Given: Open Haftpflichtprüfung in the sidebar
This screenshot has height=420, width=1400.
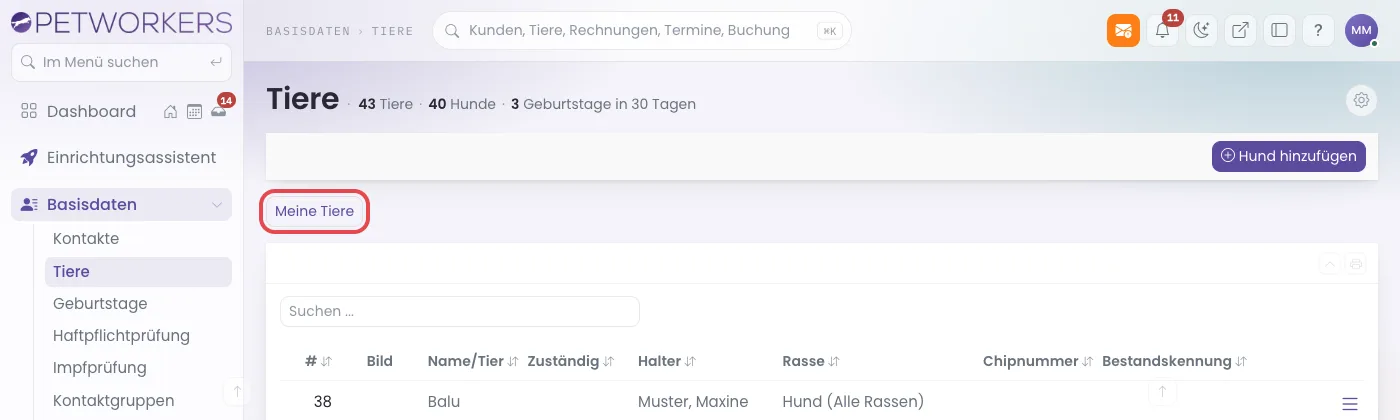Looking at the screenshot, I should tap(121, 336).
